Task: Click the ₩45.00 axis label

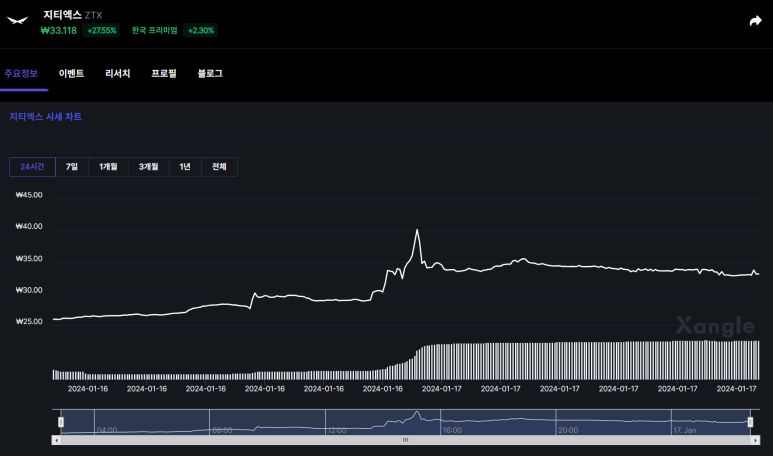Action: pyautogui.click(x=29, y=195)
